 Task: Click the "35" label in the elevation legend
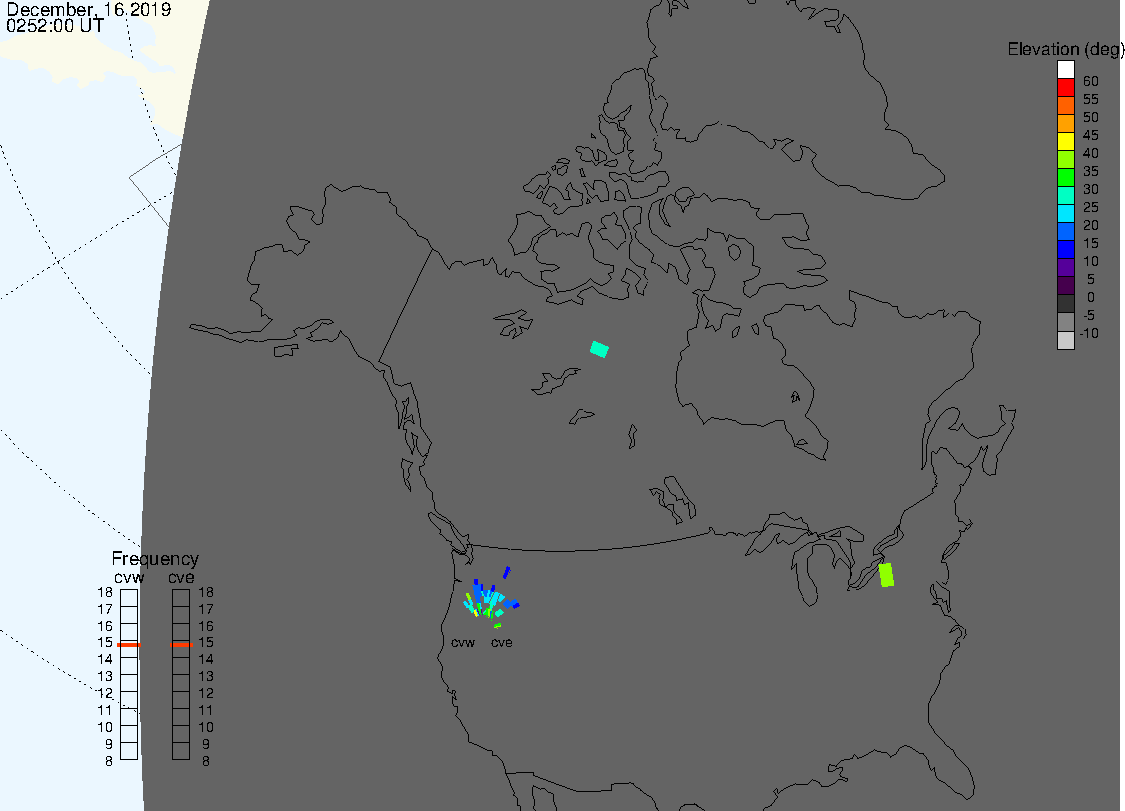pos(1091,171)
